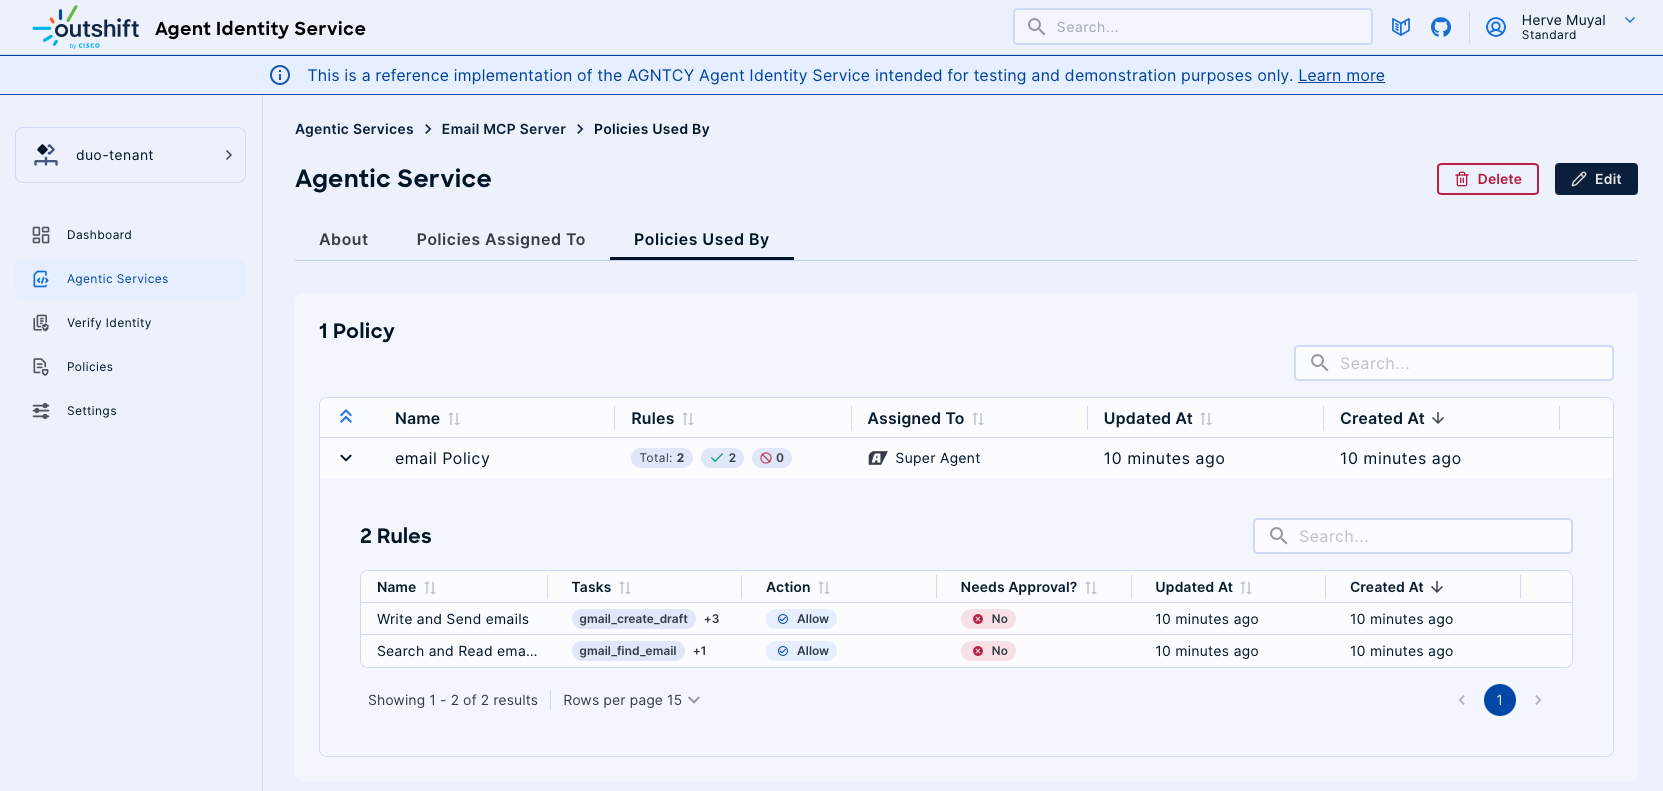Image resolution: width=1663 pixels, height=791 pixels.
Task: Click the Super Agent type icon
Action: coord(877,458)
